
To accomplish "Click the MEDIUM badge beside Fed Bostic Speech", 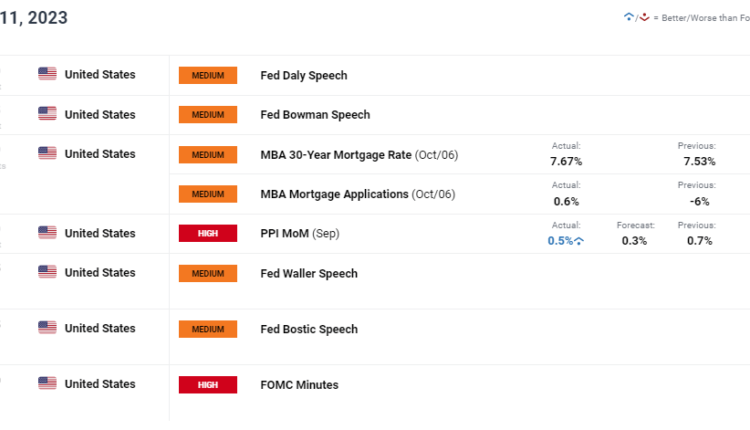I will click(x=208, y=329).
